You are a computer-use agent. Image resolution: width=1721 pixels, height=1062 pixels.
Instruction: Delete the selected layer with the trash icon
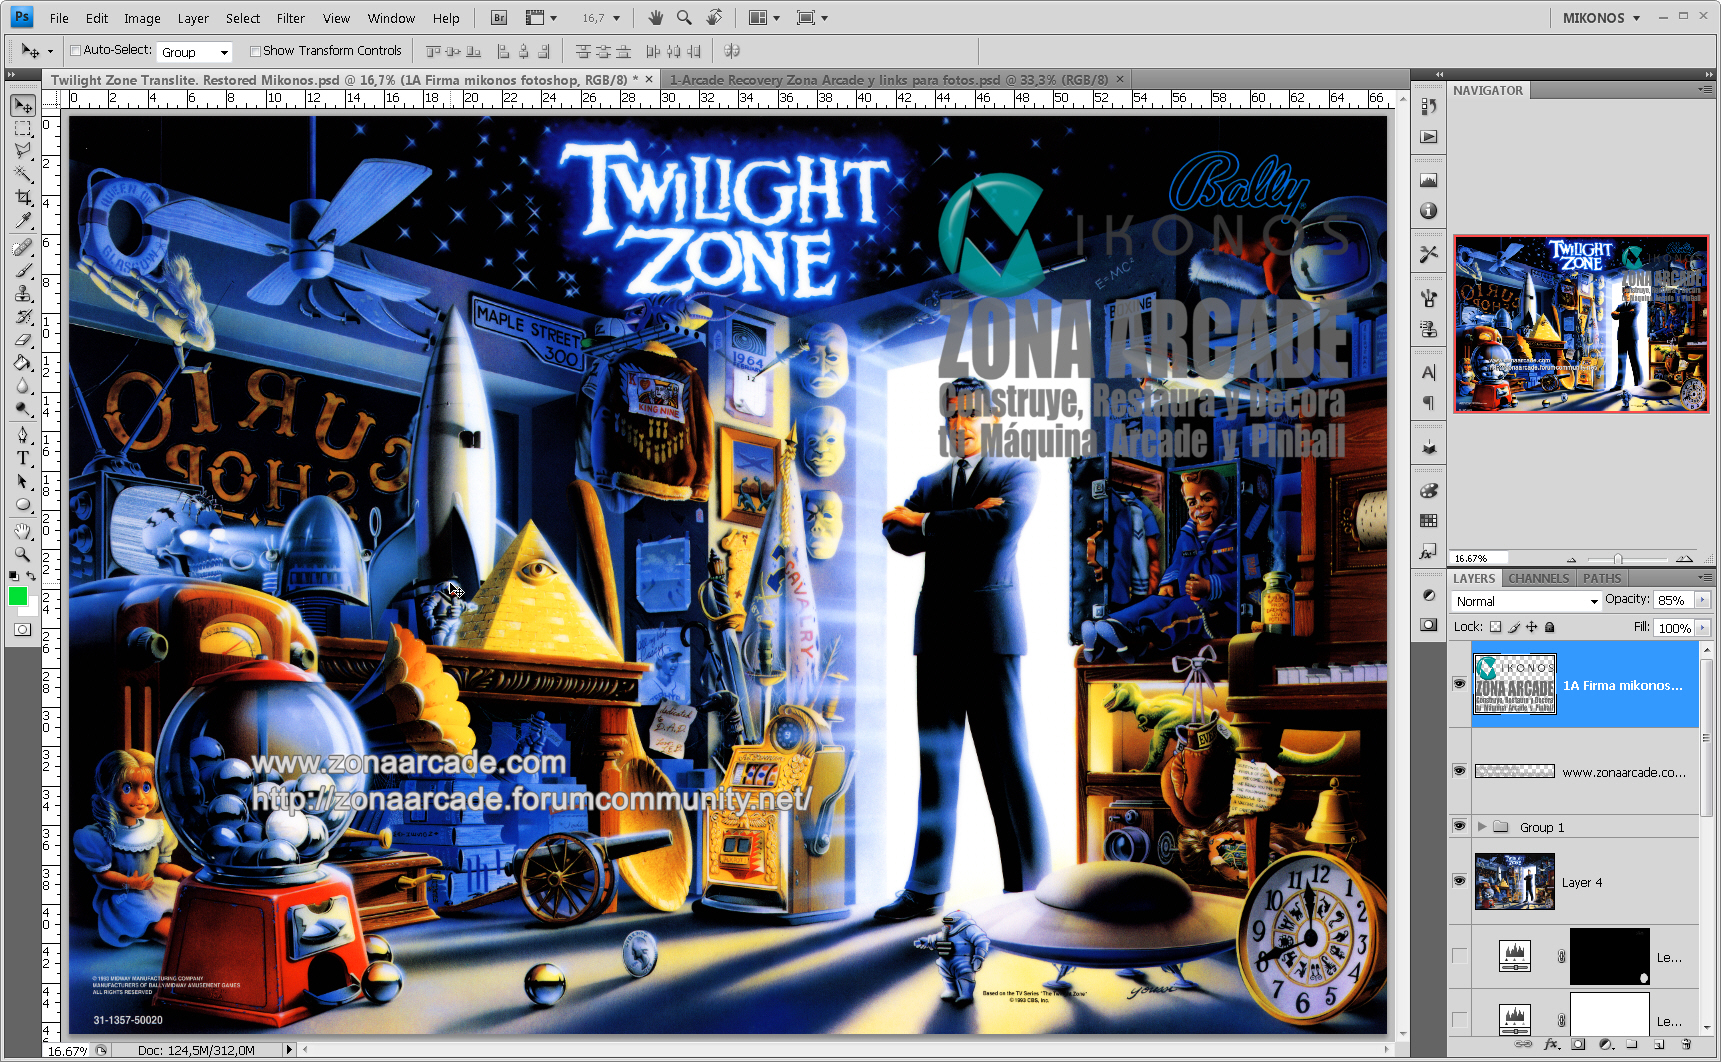[1687, 1045]
